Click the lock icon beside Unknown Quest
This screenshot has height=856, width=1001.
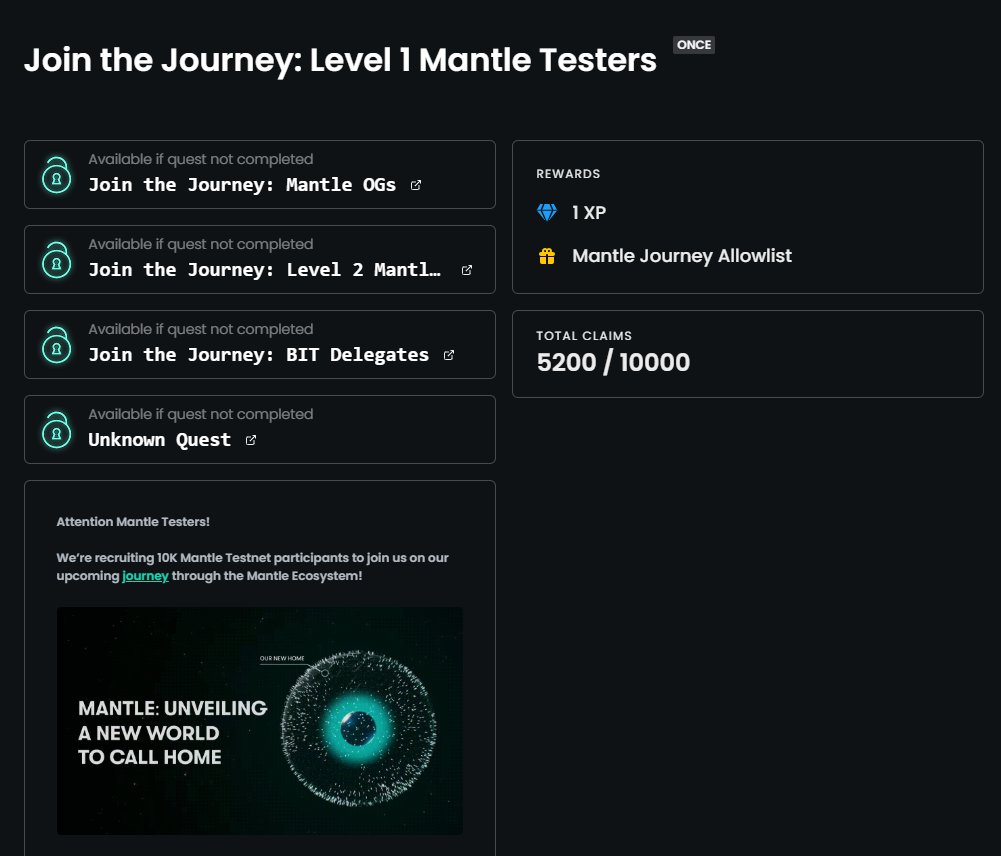57,430
